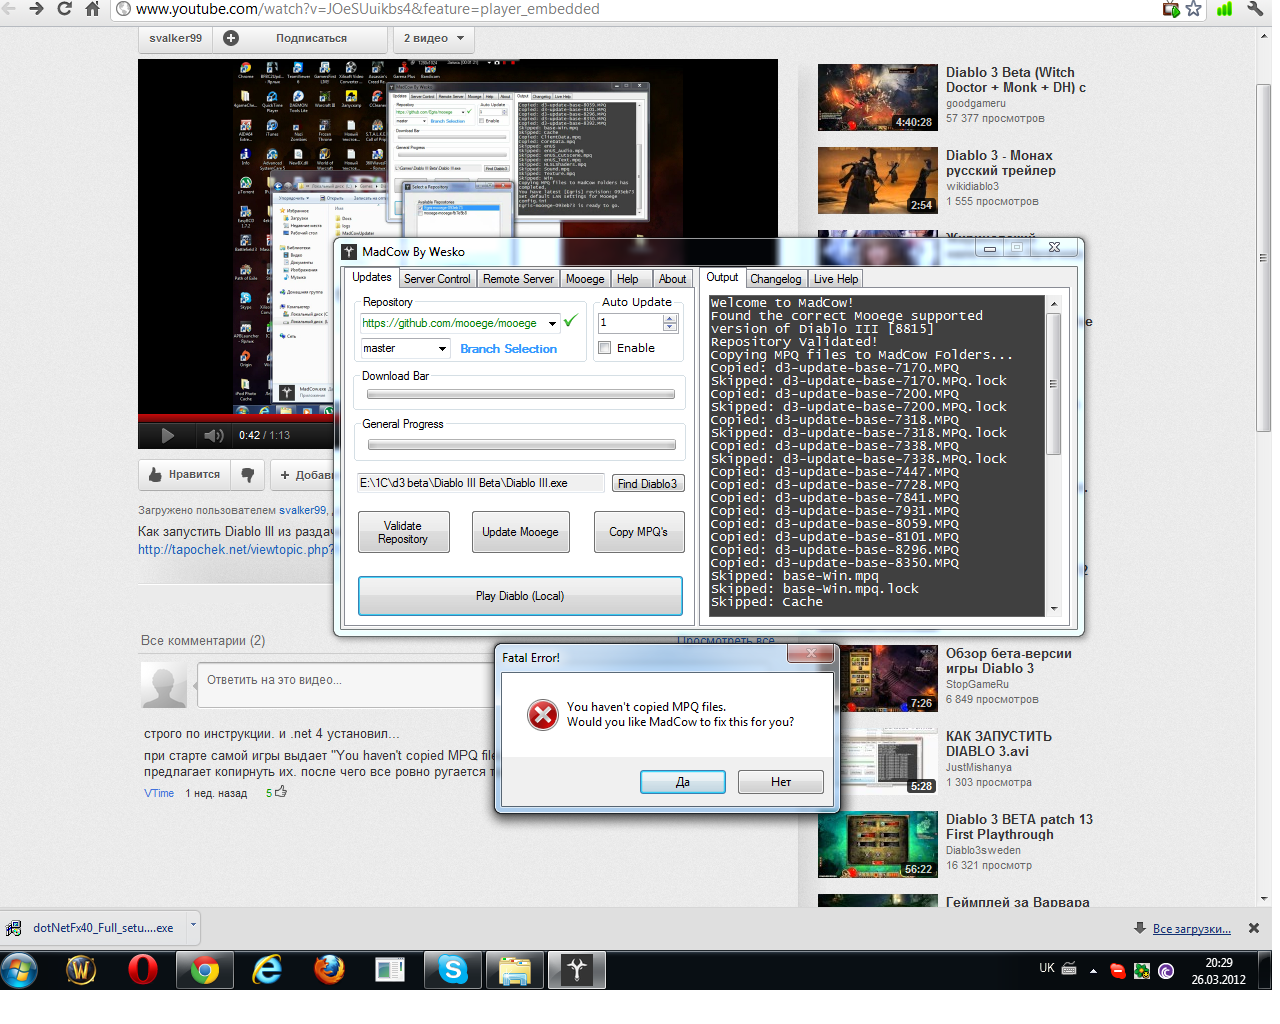
Task: Open Internet Explorer from taskbar
Action: pyautogui.click(x=267, y=970)
